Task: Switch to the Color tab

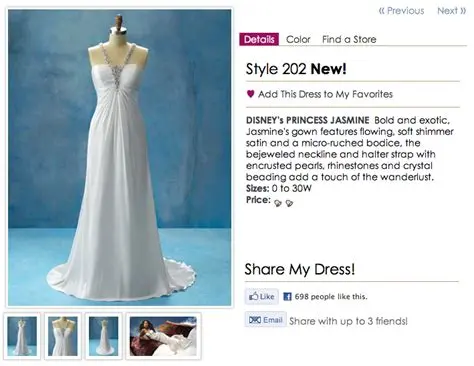Action: click(x=298, y=39)
